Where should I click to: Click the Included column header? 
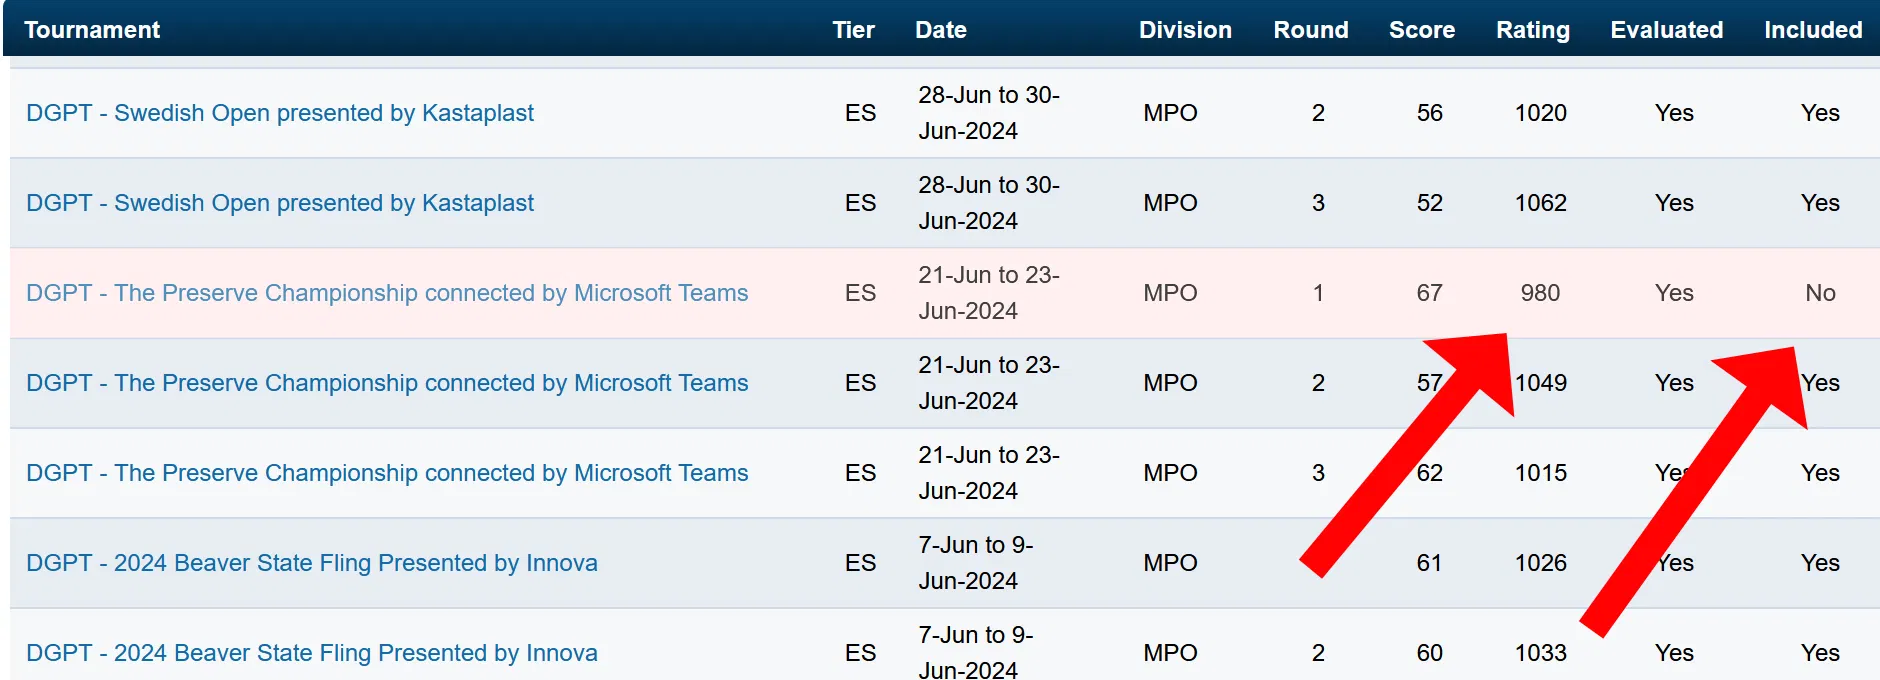tap(1813, 30)
